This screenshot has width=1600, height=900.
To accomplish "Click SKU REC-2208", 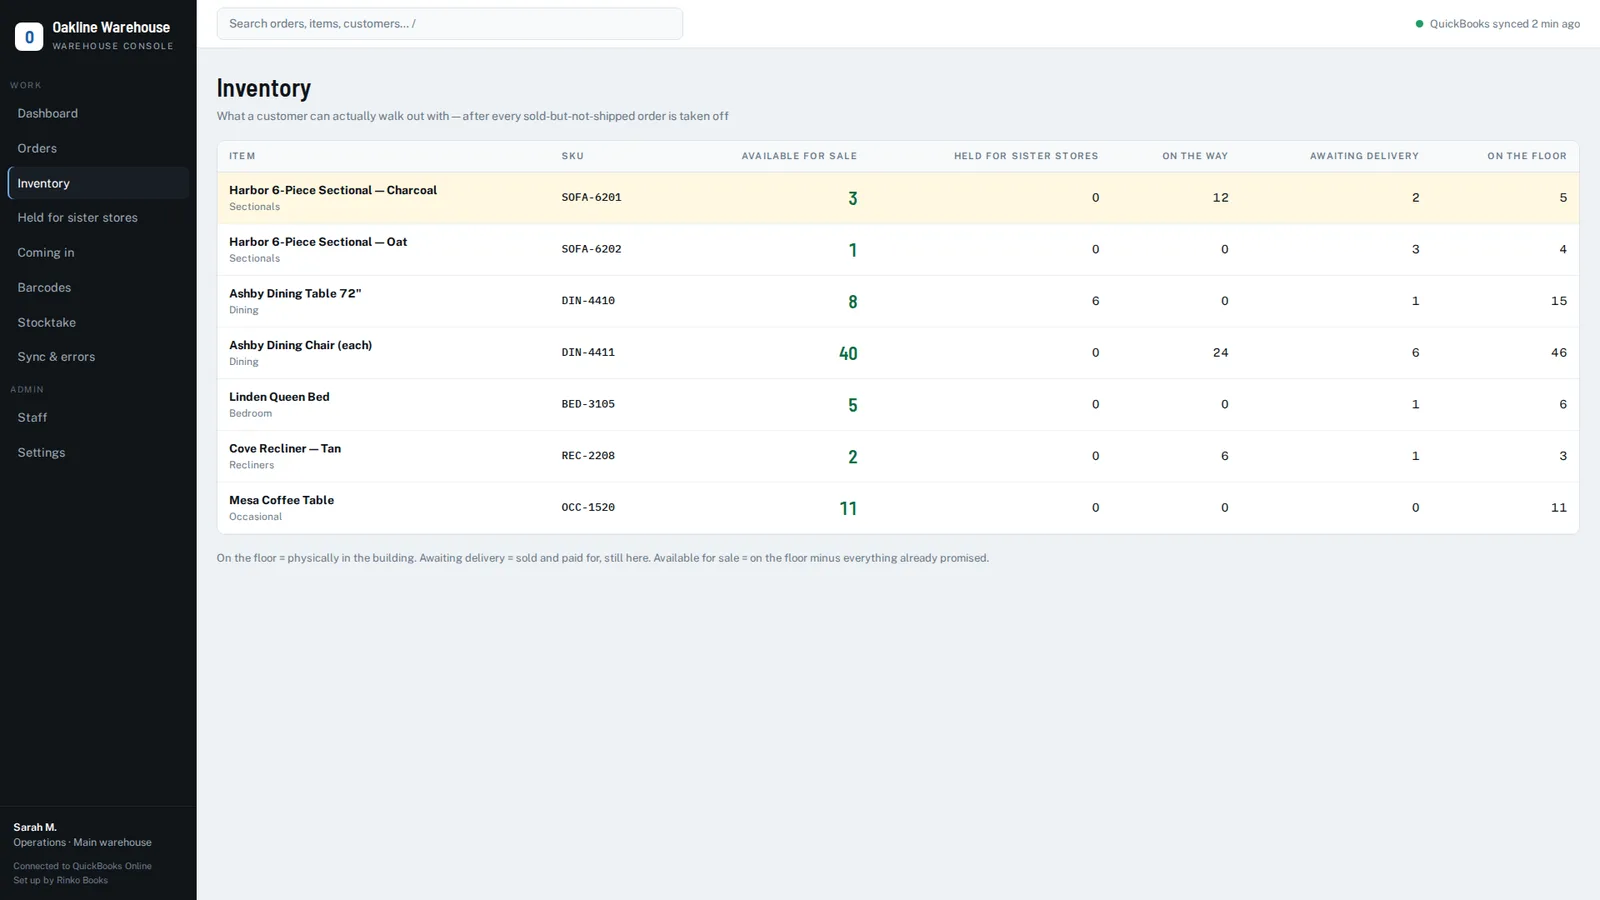I will tap(588, 456).
